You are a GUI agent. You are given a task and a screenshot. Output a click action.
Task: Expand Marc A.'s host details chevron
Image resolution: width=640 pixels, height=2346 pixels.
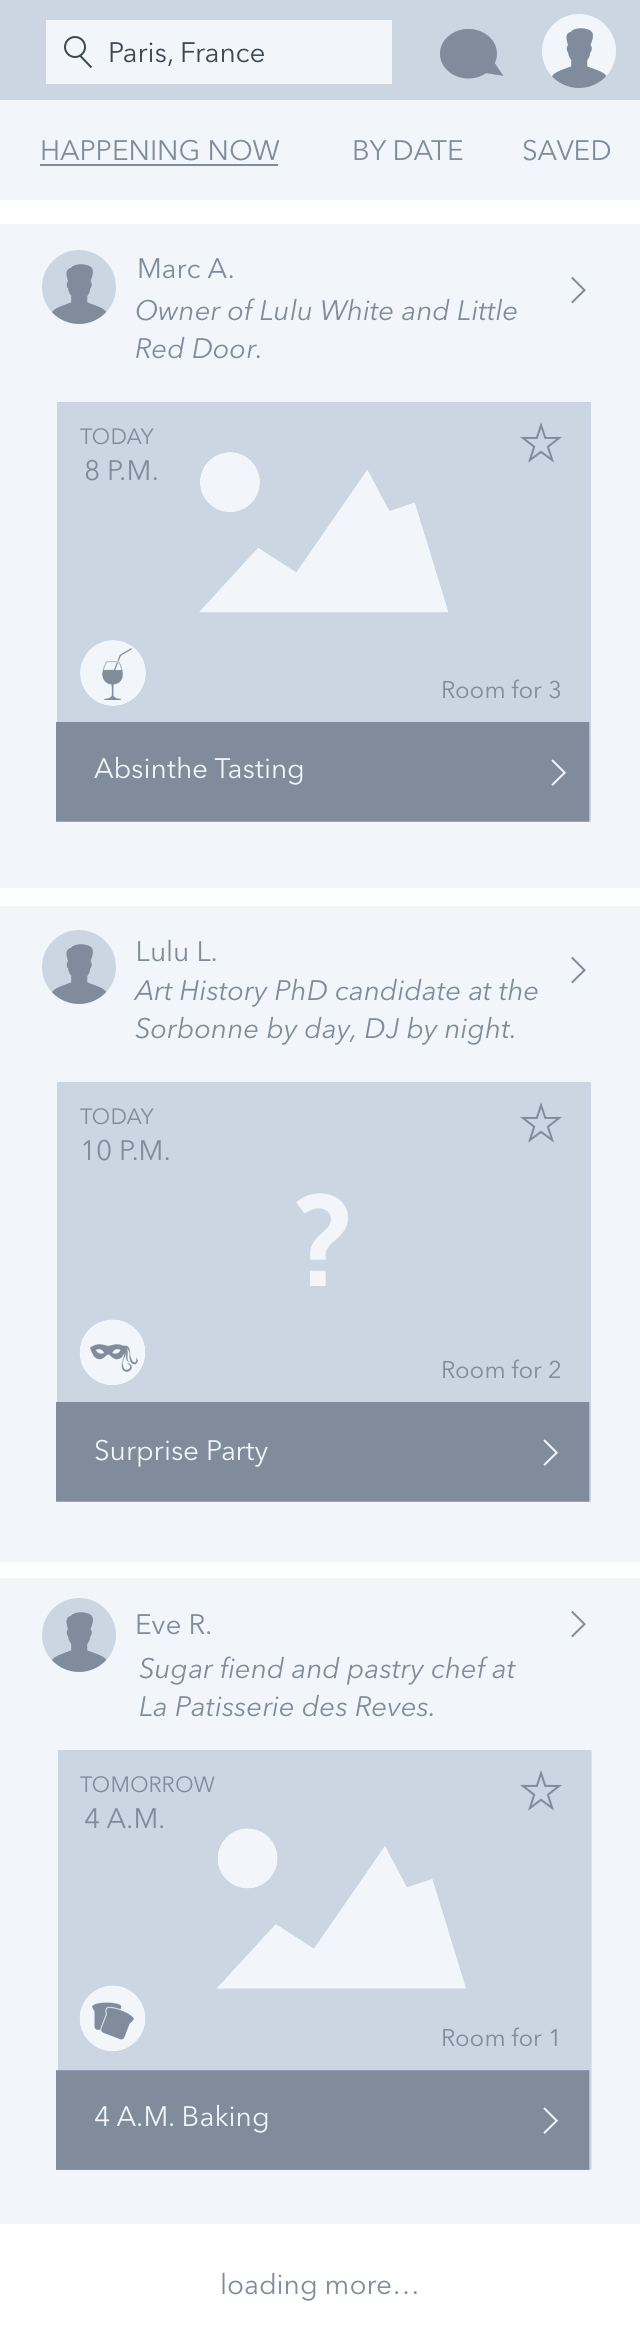[578, 290]
